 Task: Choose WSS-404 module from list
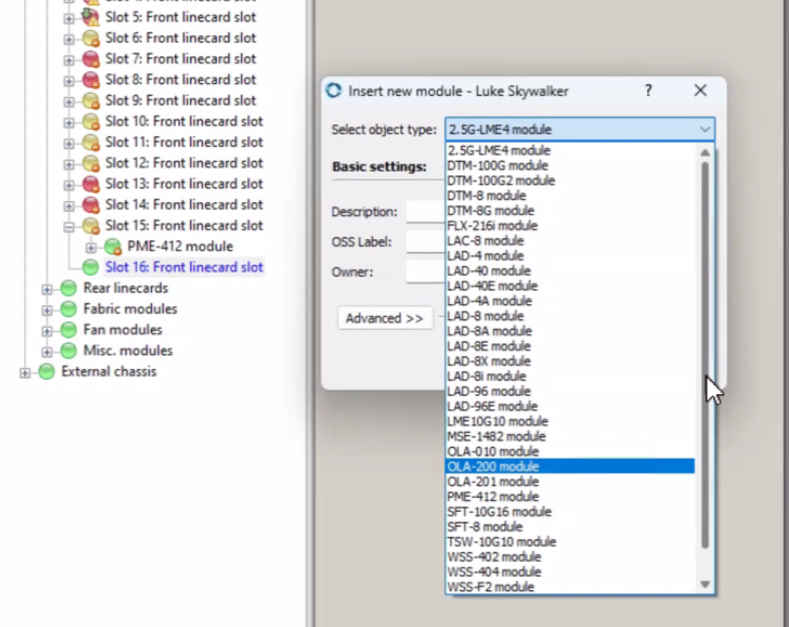pos(571,572)
